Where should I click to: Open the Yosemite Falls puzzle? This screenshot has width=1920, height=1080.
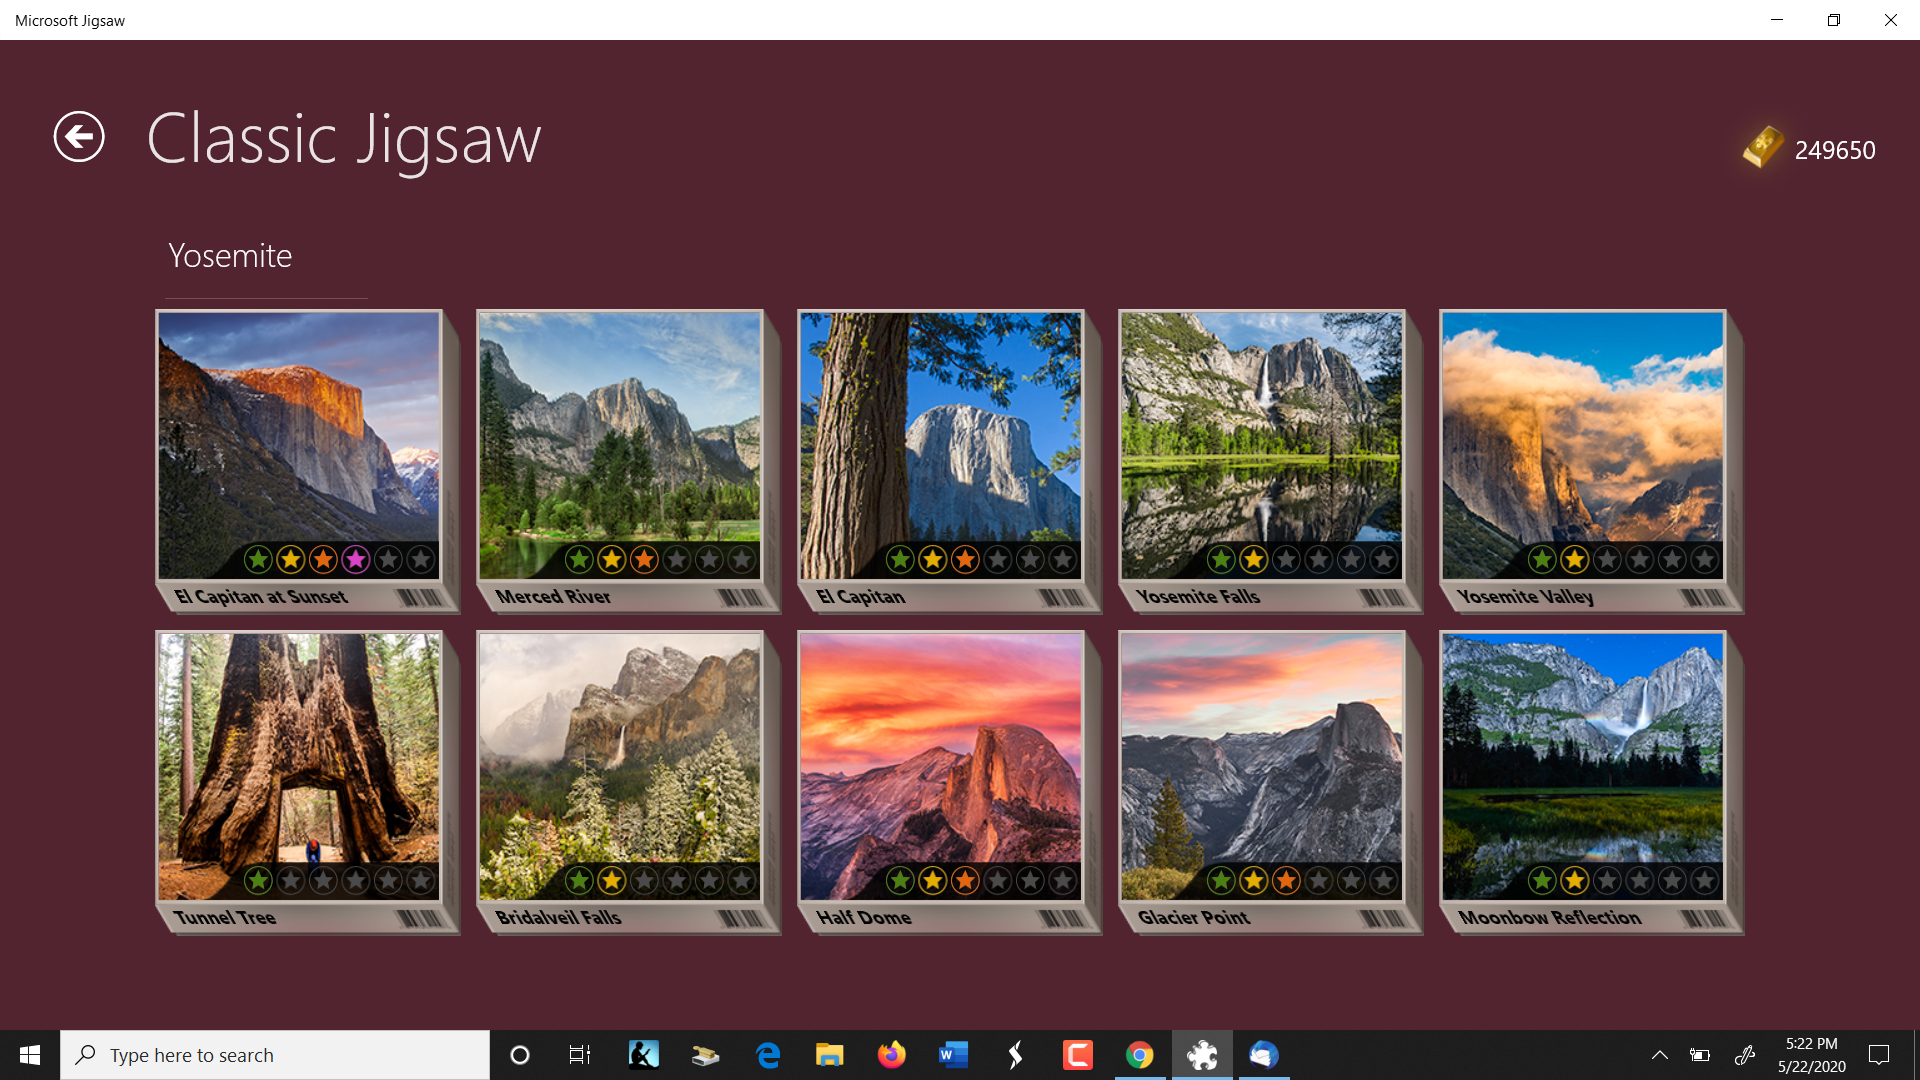[x=1261, y=440]
